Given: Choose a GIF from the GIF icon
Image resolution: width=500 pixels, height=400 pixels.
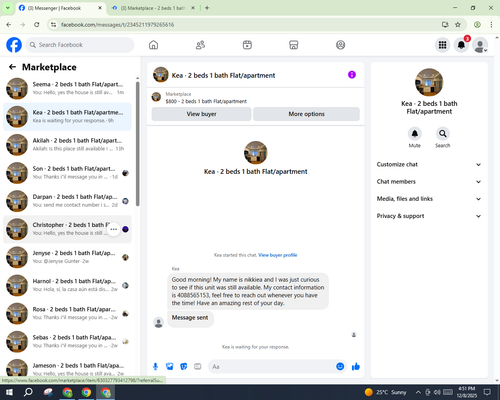Looking at the screenshot, I should pyautogui.click(x=198, y=367).
